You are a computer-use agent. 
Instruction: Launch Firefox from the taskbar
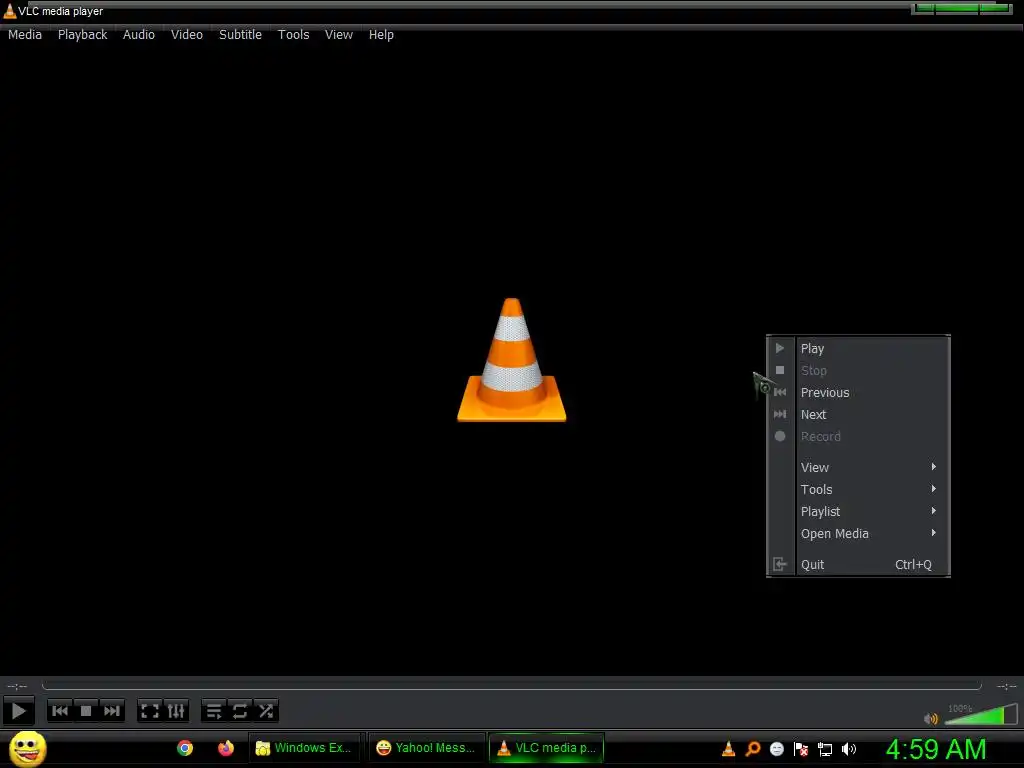pos(226,748)
